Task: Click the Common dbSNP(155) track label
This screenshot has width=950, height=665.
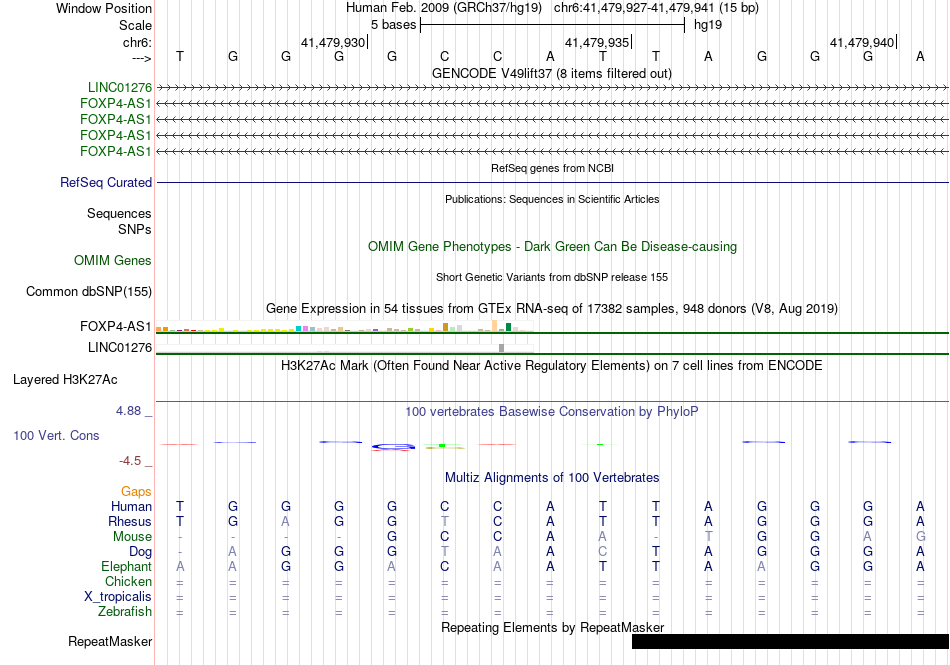Action: (88, 292)
